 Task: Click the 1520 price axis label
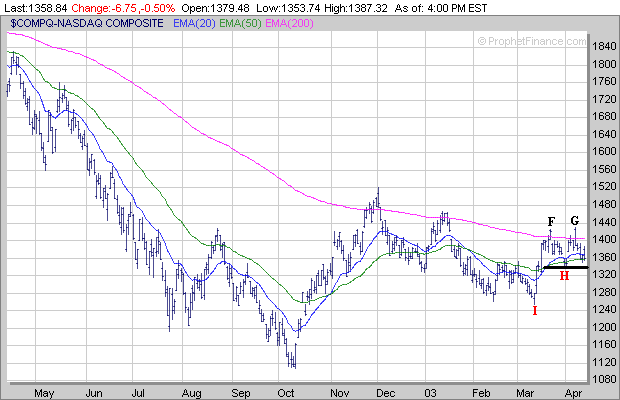604,187
